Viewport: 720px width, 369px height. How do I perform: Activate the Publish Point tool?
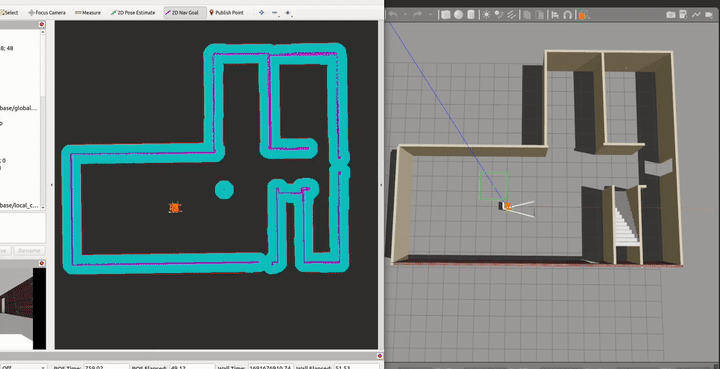coord(226,12)
